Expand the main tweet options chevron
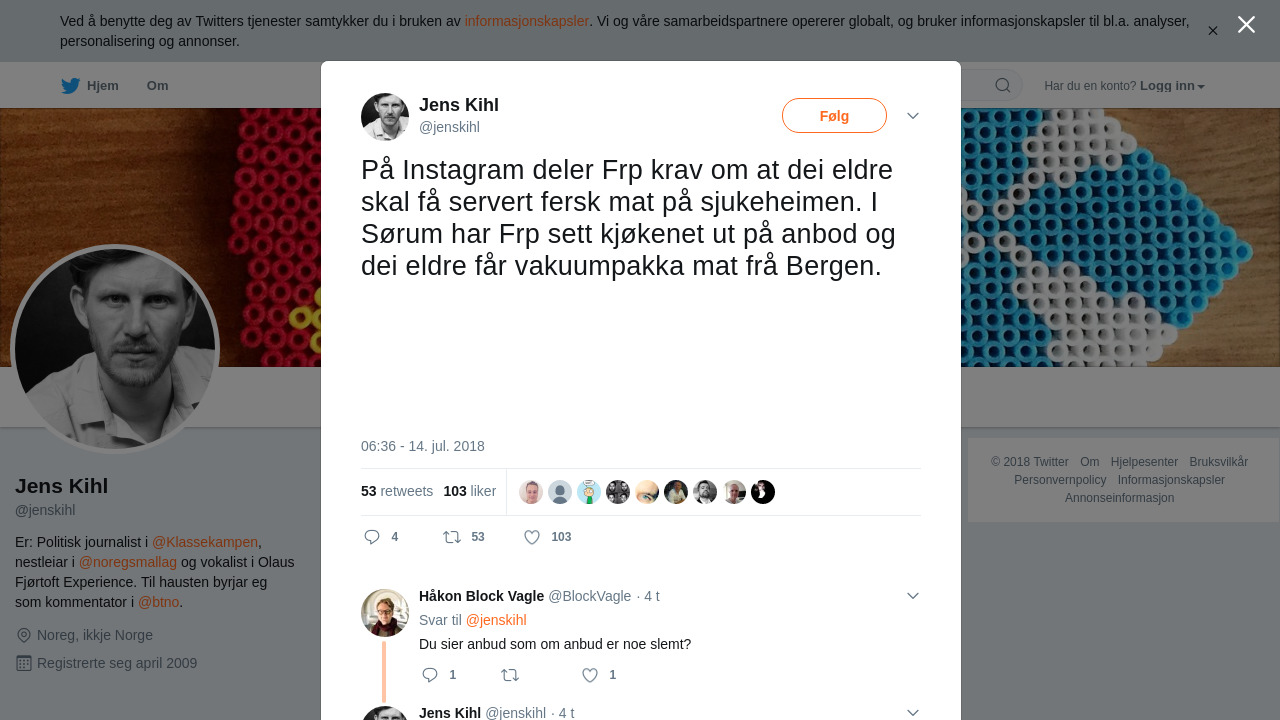The width and height of the screenshot is (1280, 720). 913,116
